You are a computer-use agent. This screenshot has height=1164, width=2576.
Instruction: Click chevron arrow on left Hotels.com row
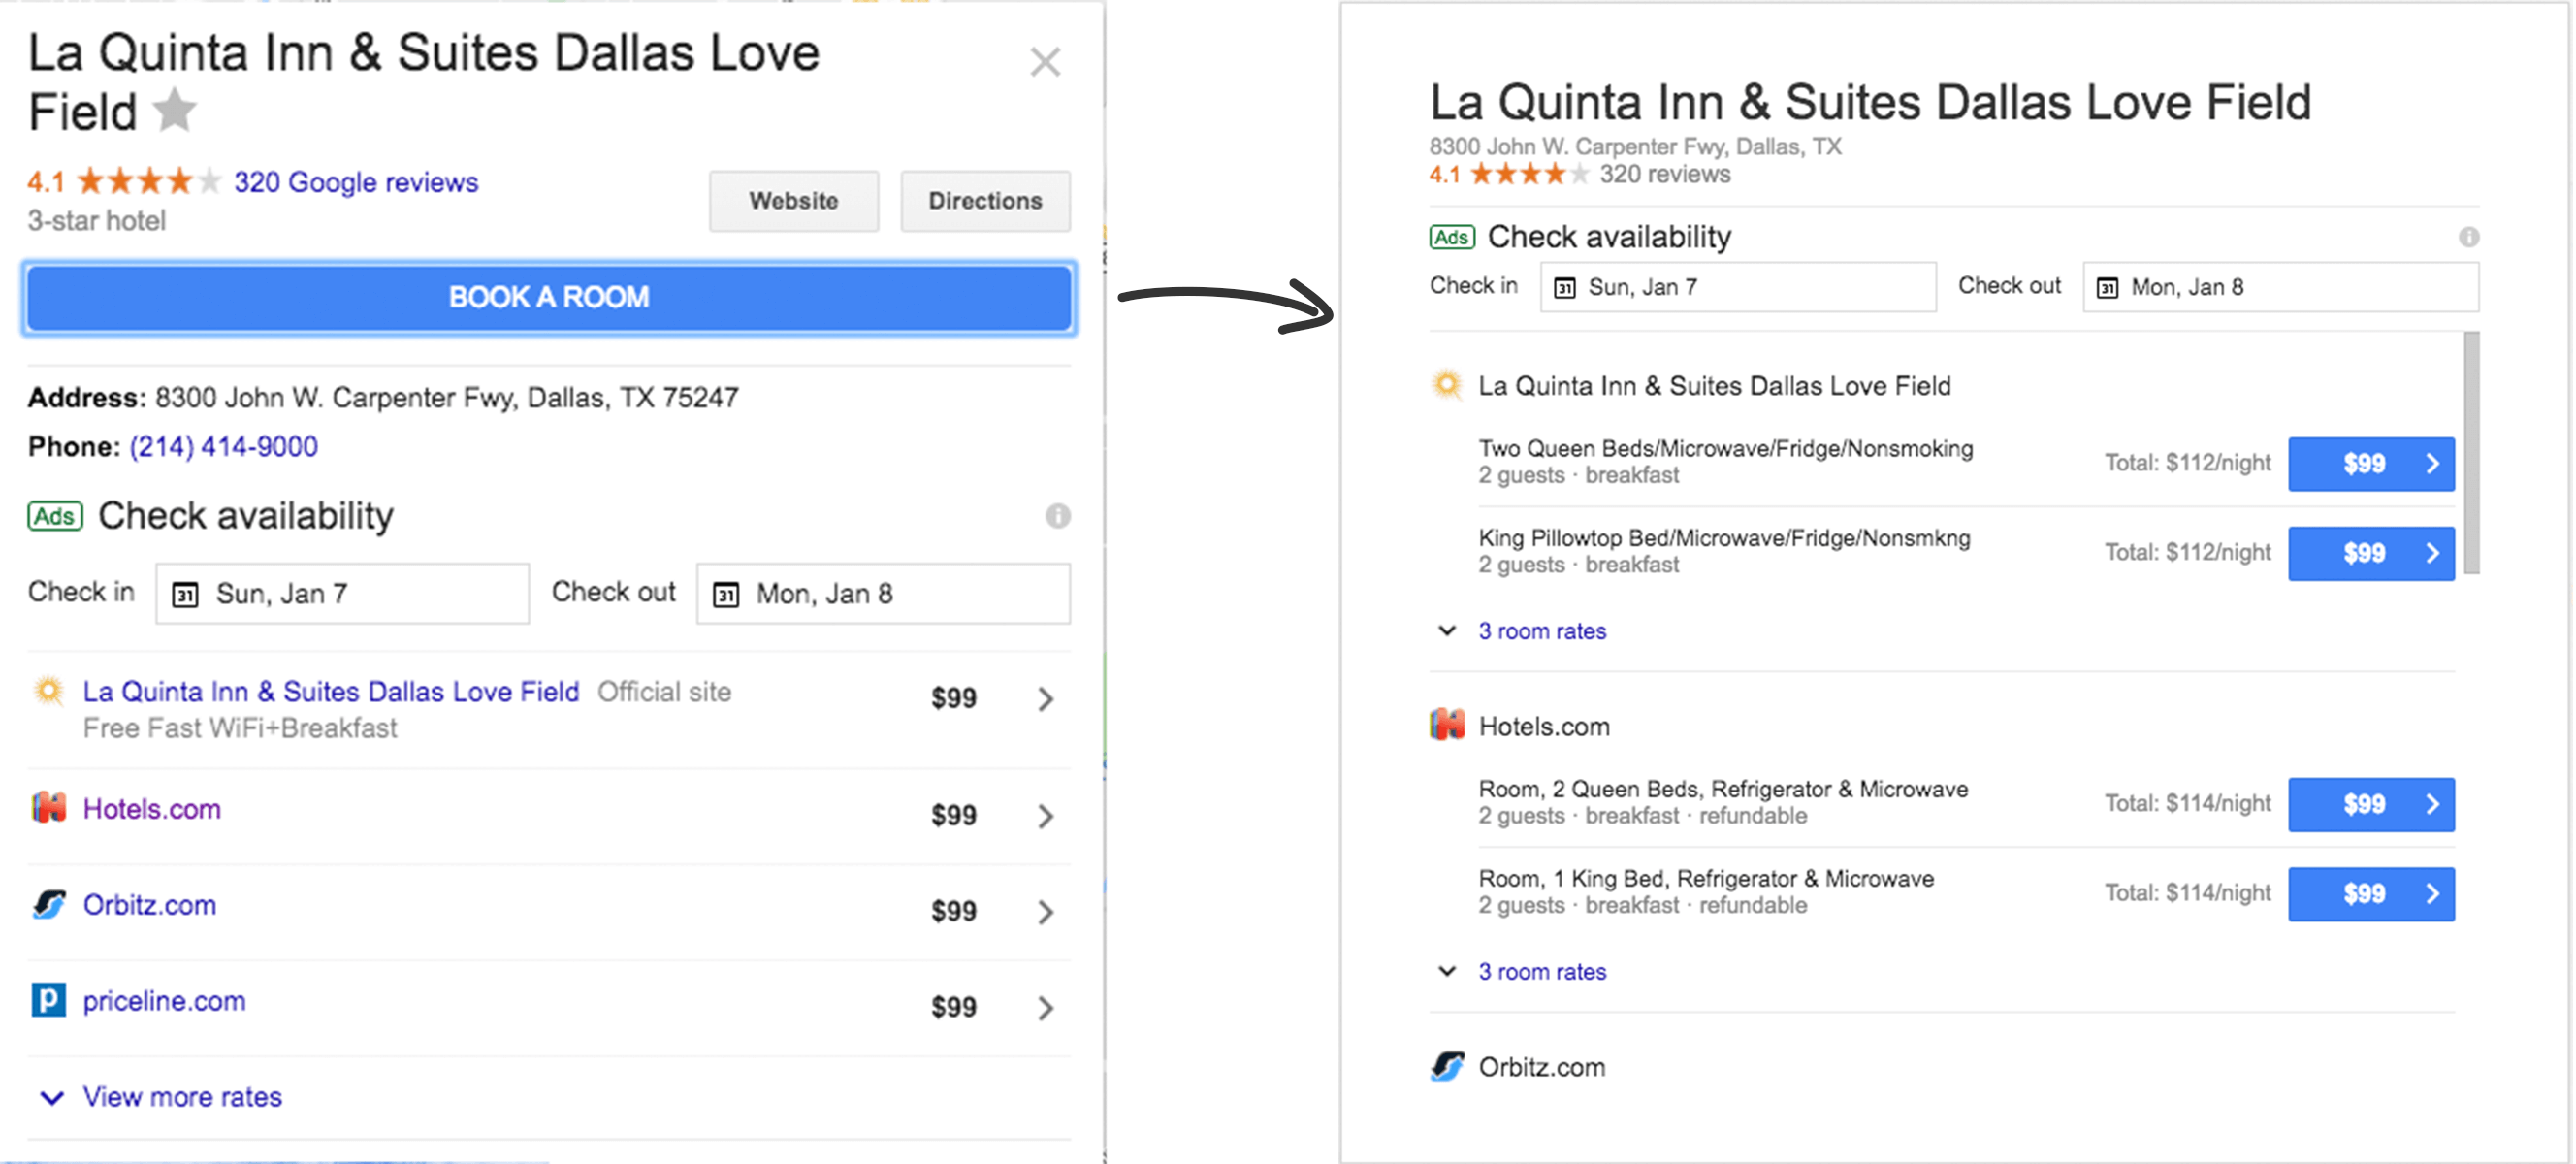(x=1046, y=816)
